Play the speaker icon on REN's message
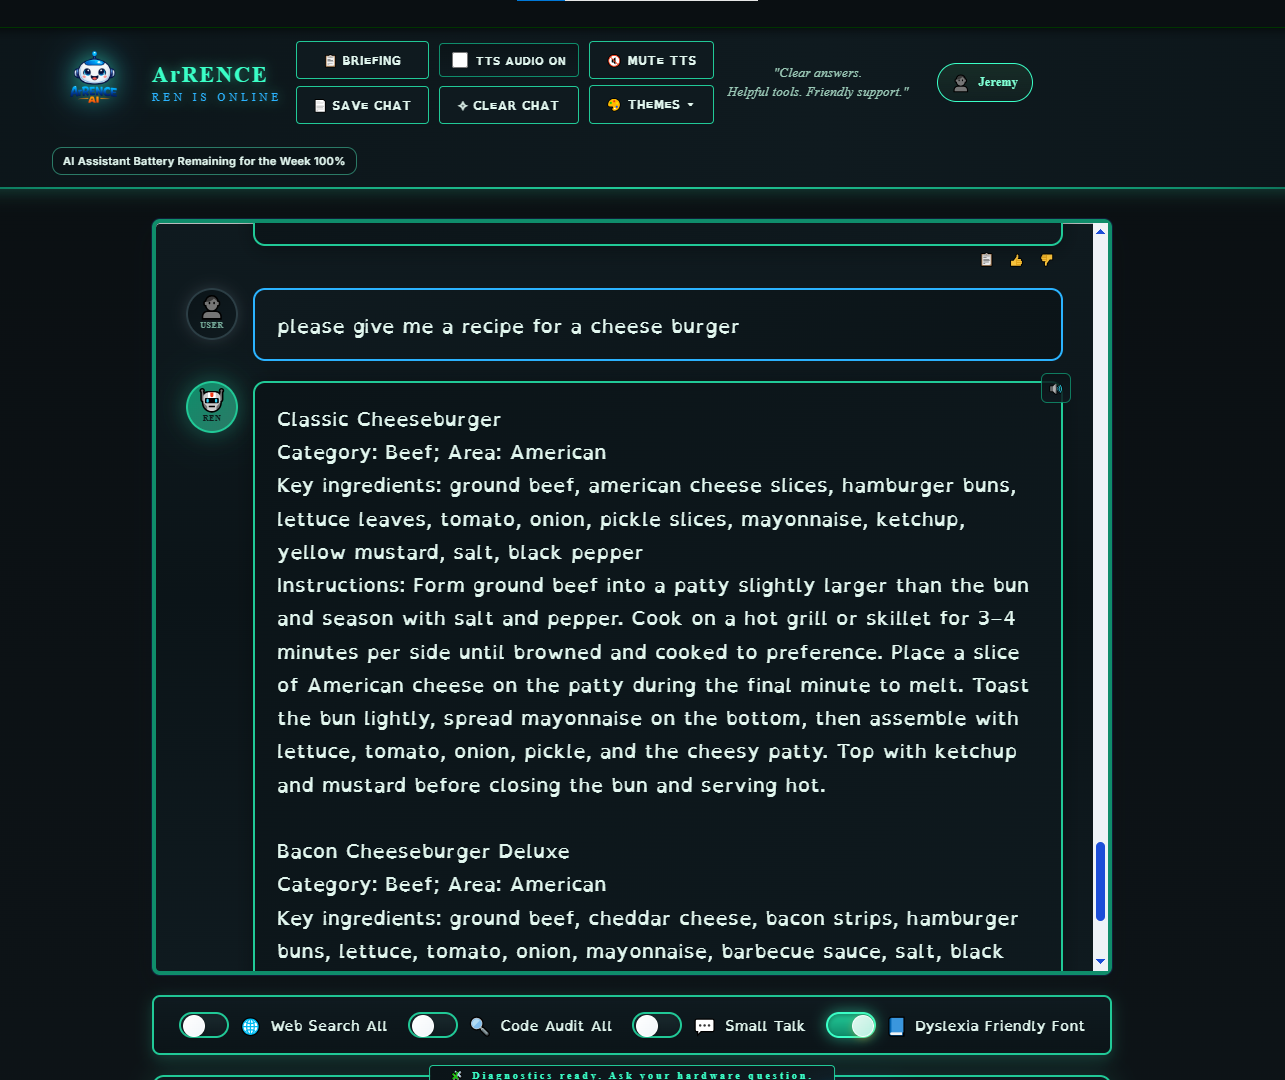This screenshot has height=1080, width=1285. click(x=1055, y=388)
